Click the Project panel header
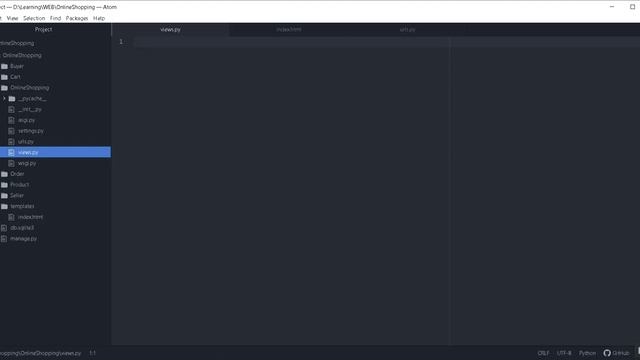The width and height of the screenshot is (640, 360). click(43, 29)
